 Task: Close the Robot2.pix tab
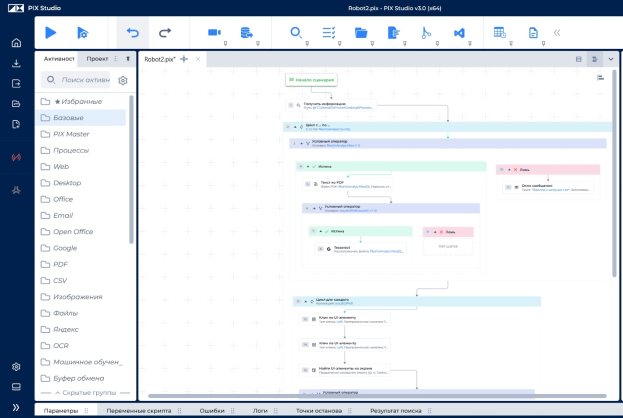pos(198,59)
